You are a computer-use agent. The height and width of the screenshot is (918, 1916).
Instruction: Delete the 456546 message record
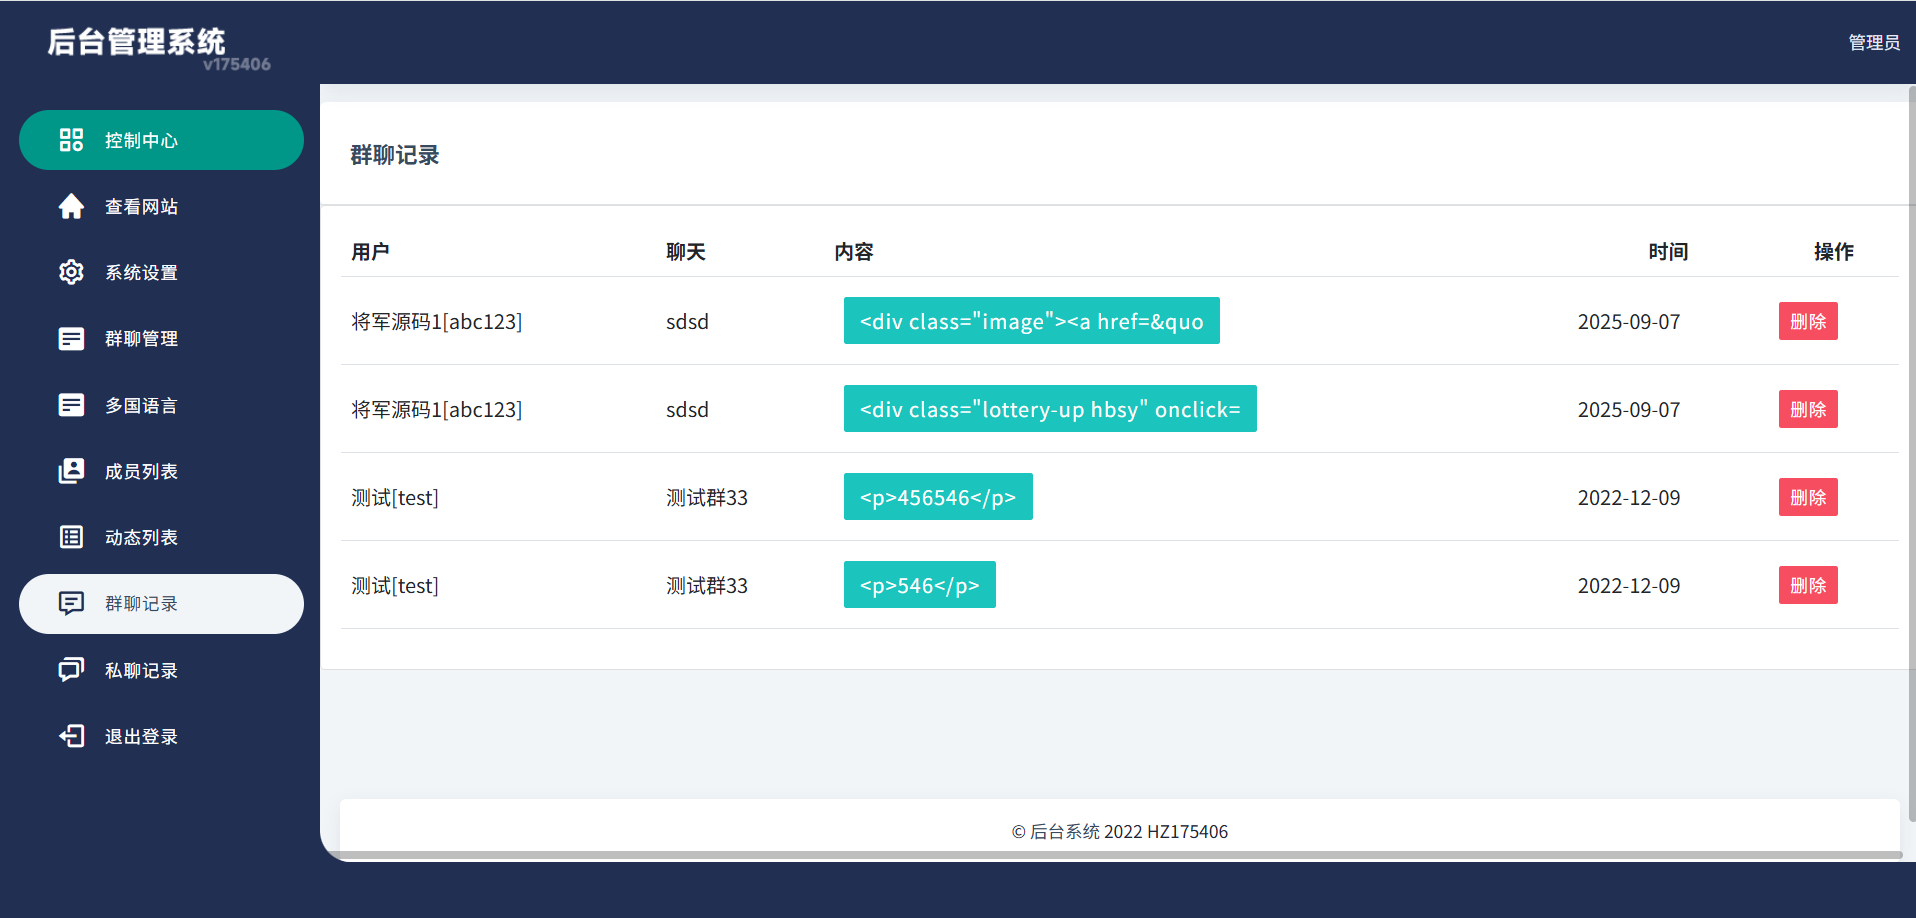pyautogui.click(x=1807, y=497)
